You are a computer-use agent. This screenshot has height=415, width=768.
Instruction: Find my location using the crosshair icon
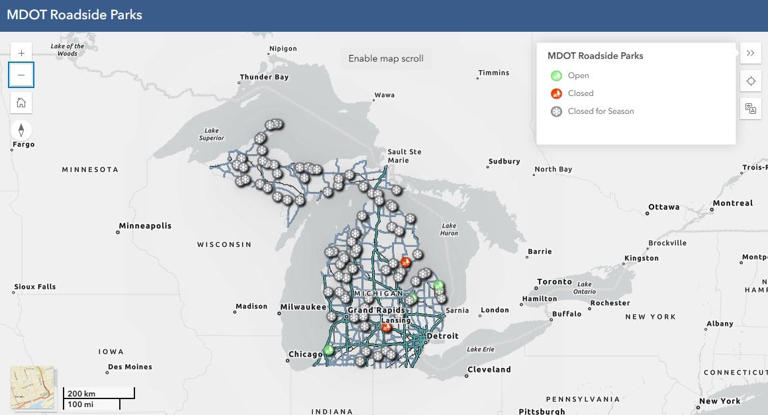click(x=750, y=81)
